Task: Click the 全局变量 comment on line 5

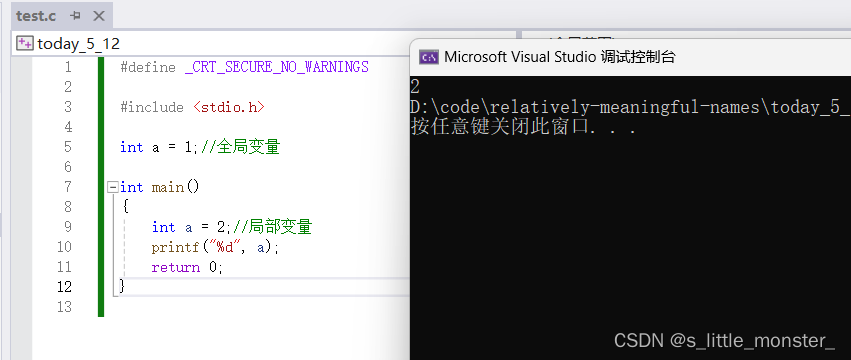Action: tap(240, 147)
